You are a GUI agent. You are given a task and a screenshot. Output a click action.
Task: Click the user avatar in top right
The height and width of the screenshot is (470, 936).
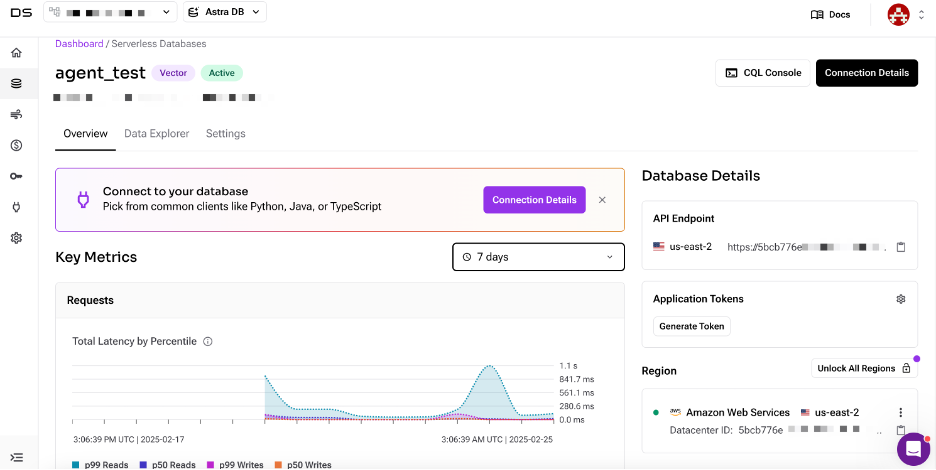898,14
